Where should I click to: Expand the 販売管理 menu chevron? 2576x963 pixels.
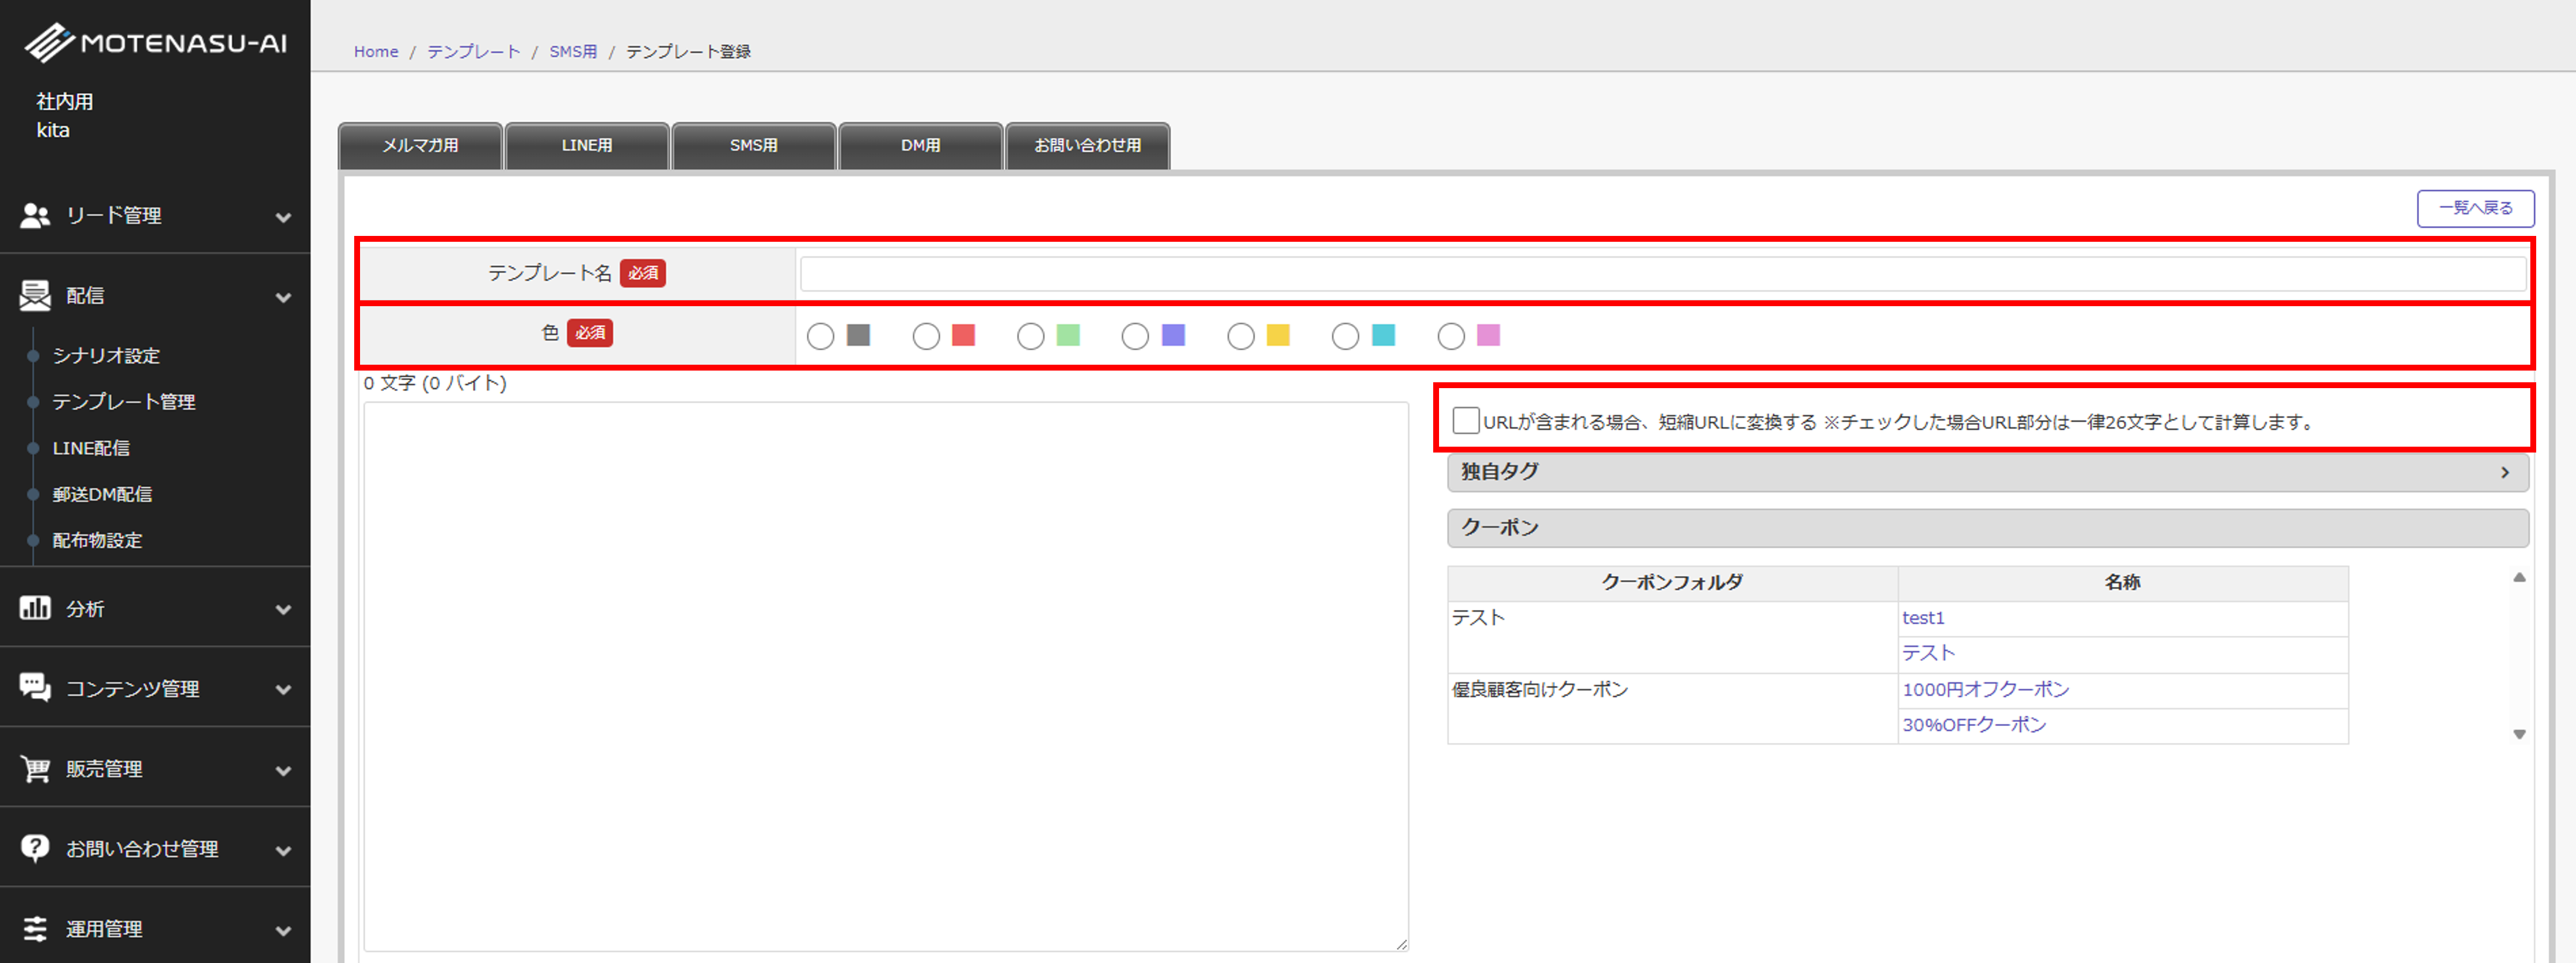click(283, 770)
